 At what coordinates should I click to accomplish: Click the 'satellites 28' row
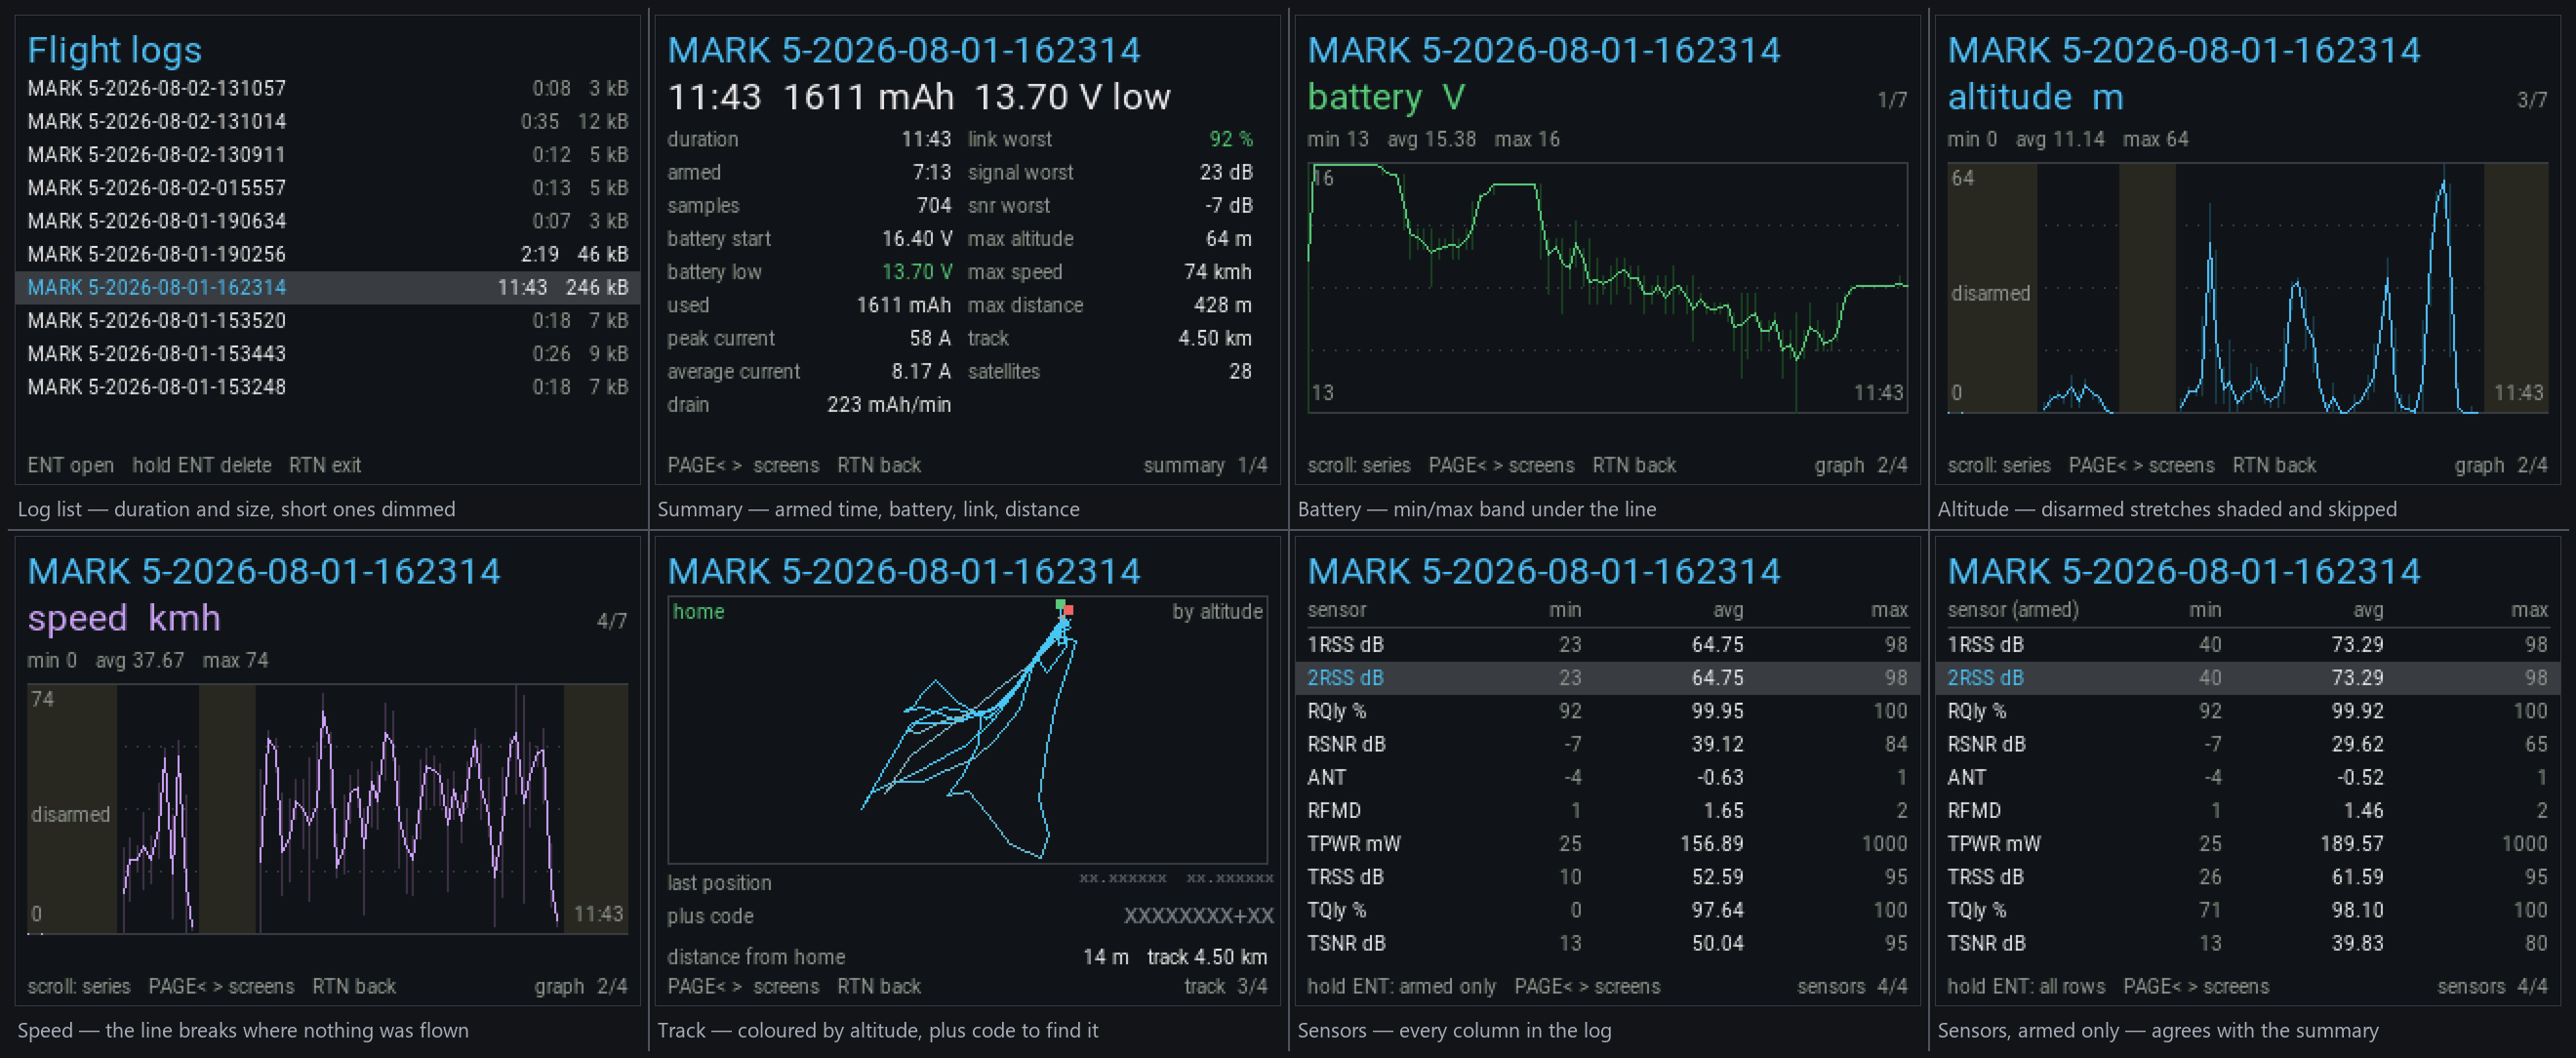pyautogui.click(x=1110, y=371)
